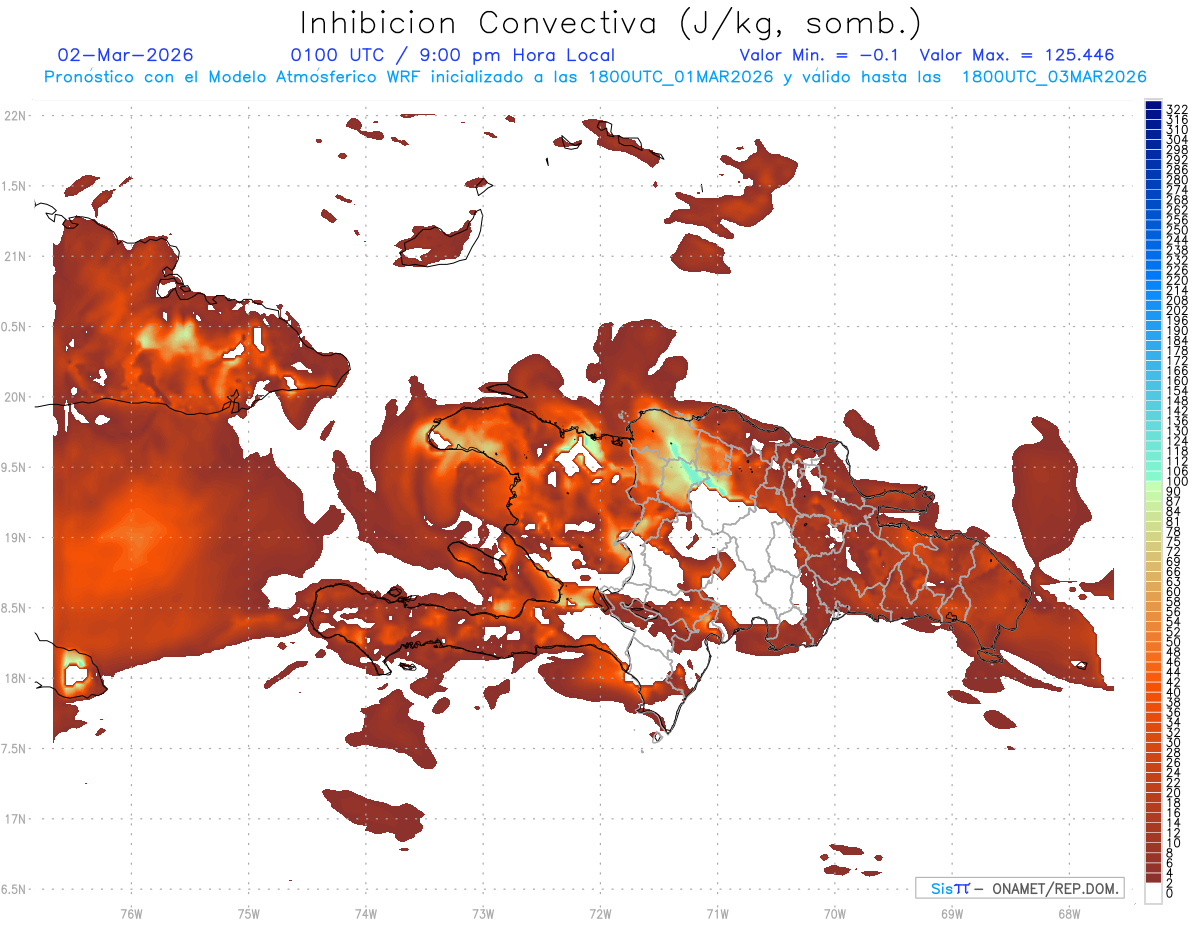Image resolution: width=1200 pixels, height=927 pixels.
Task: Click the '1800UTC_03MAR2026' validity timestamp
Action: 1054,77
